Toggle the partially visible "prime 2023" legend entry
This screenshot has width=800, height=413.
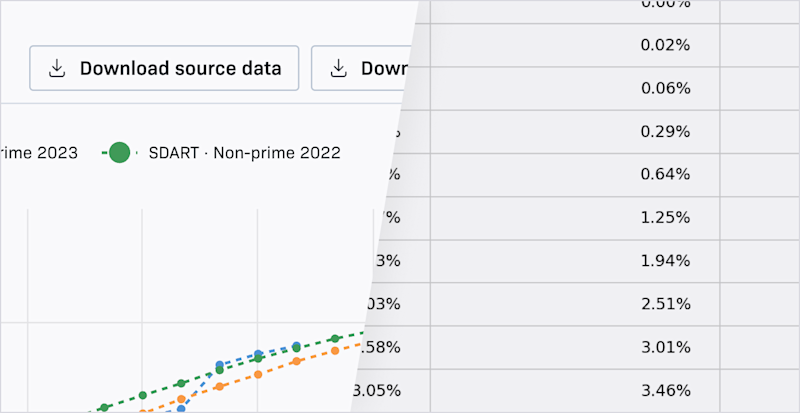coord(39,153)
